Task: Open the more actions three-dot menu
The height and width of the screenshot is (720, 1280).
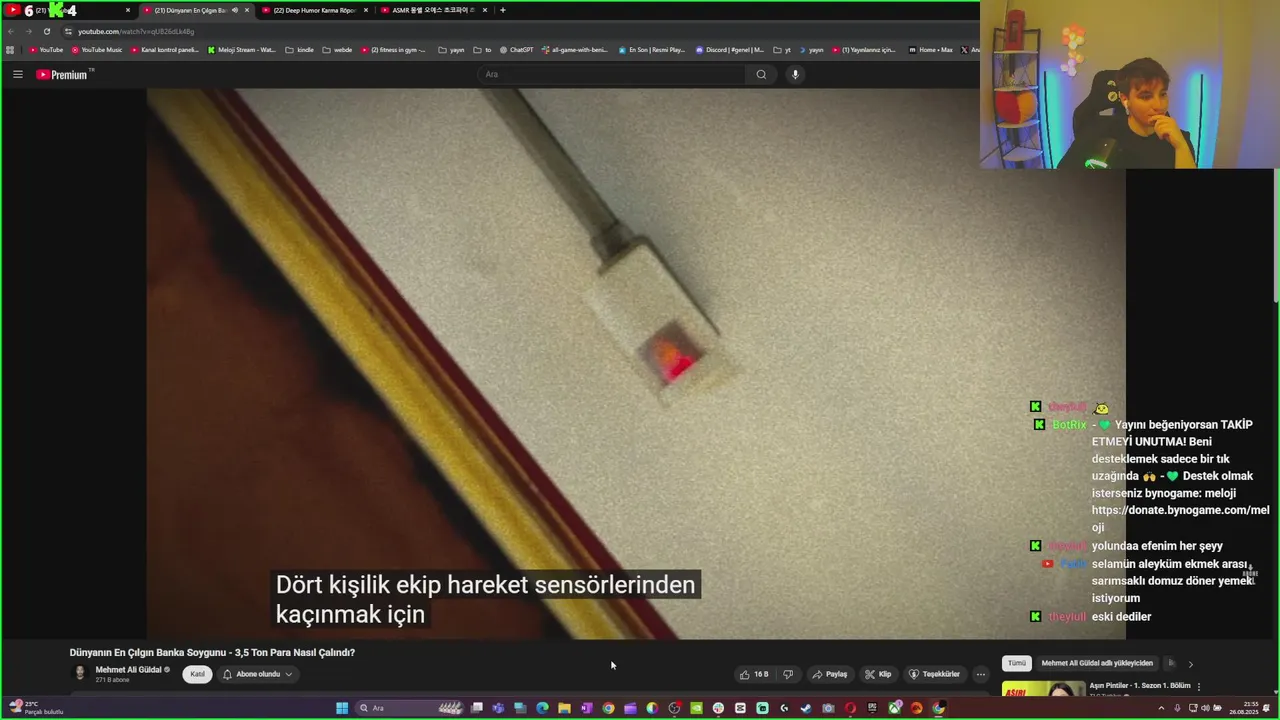Action: click(980, 674)
